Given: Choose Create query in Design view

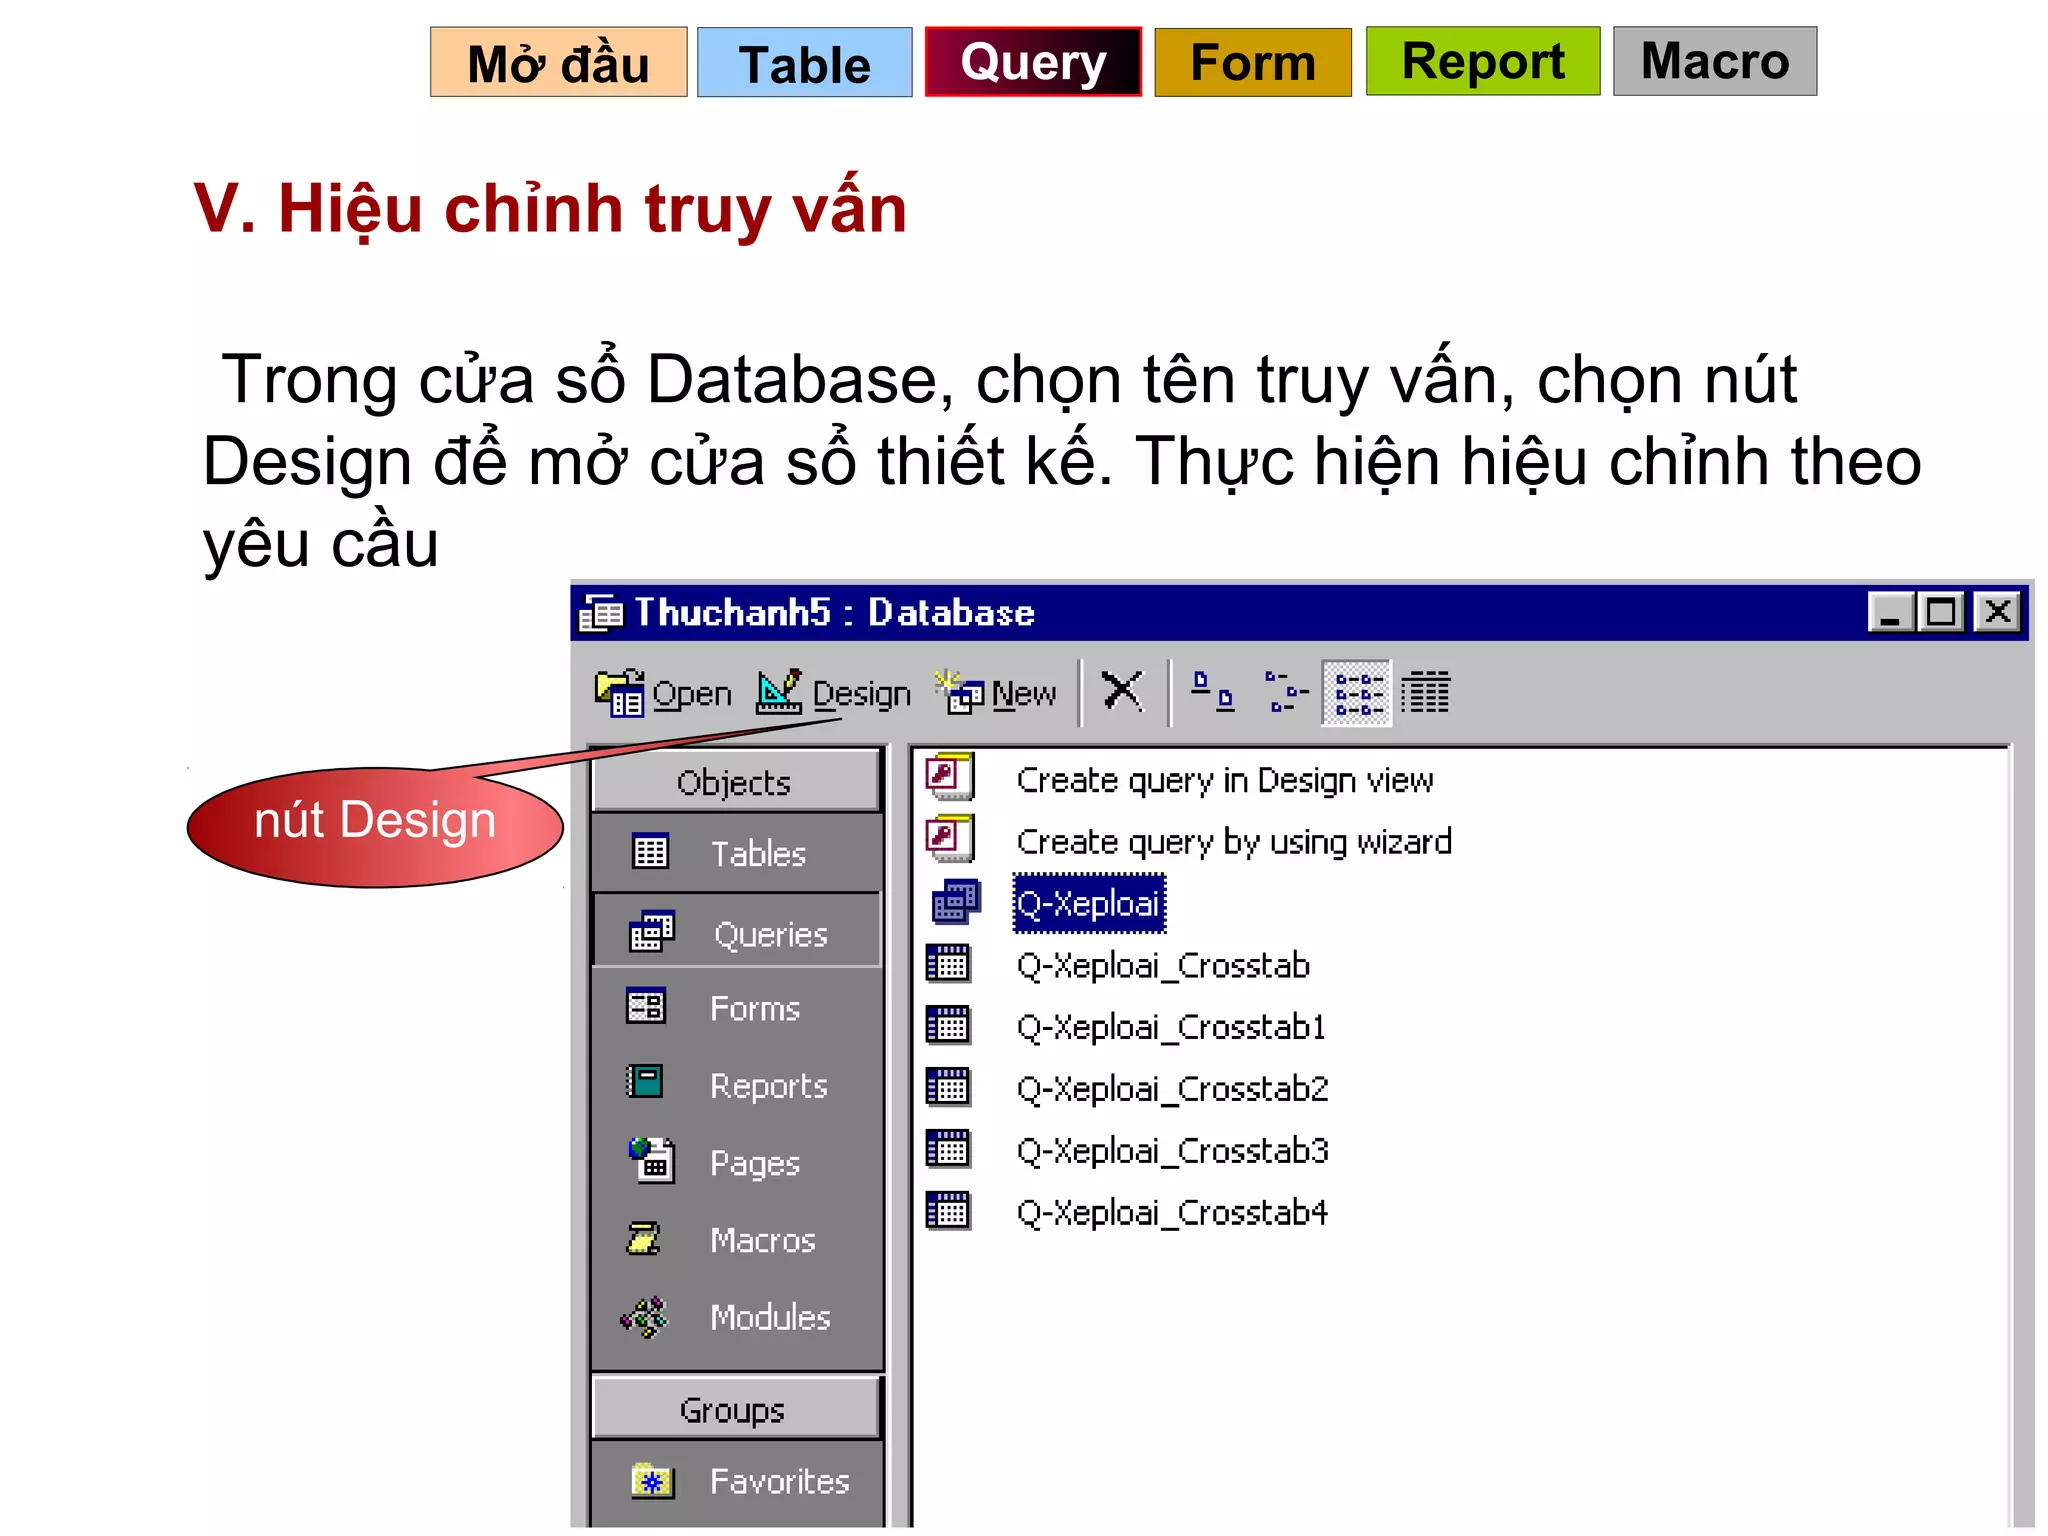Looking at the screenshot, I should [1225, 780].
